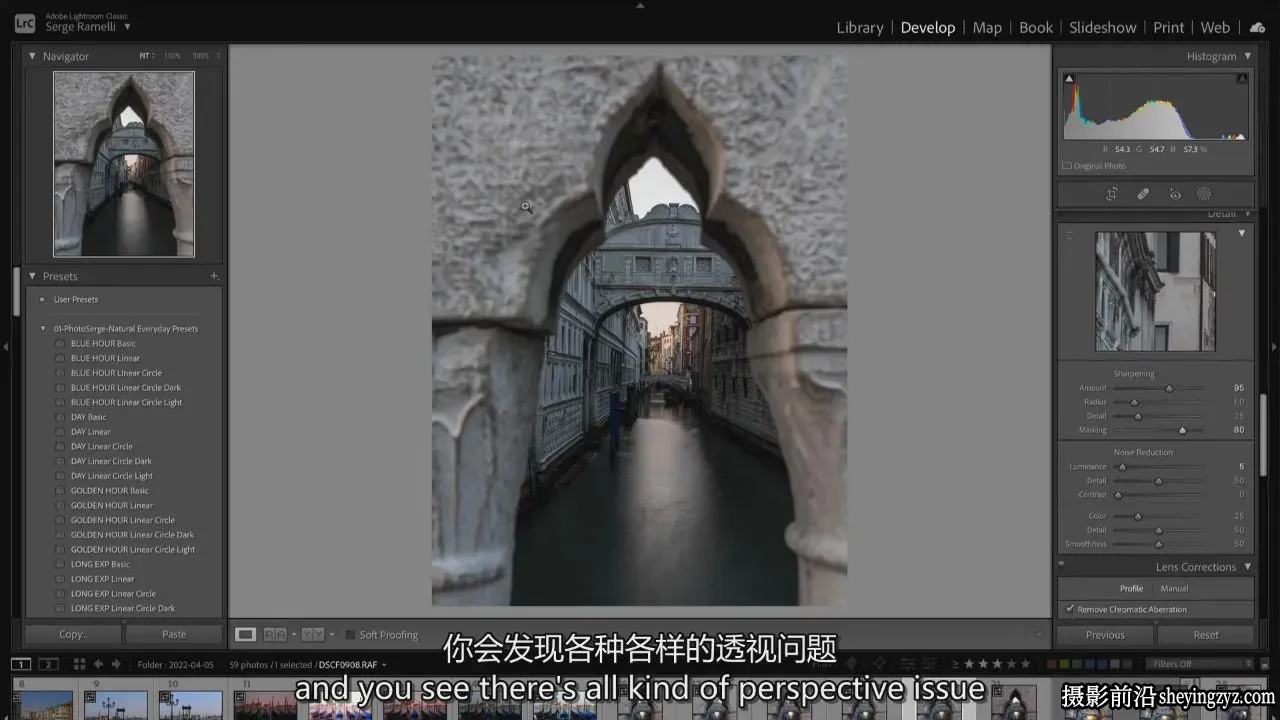This screenshot has height=720, width=1280.
Task: Select the Healing brush tool
Action: pyautogui.click(x=1143, y=194)
